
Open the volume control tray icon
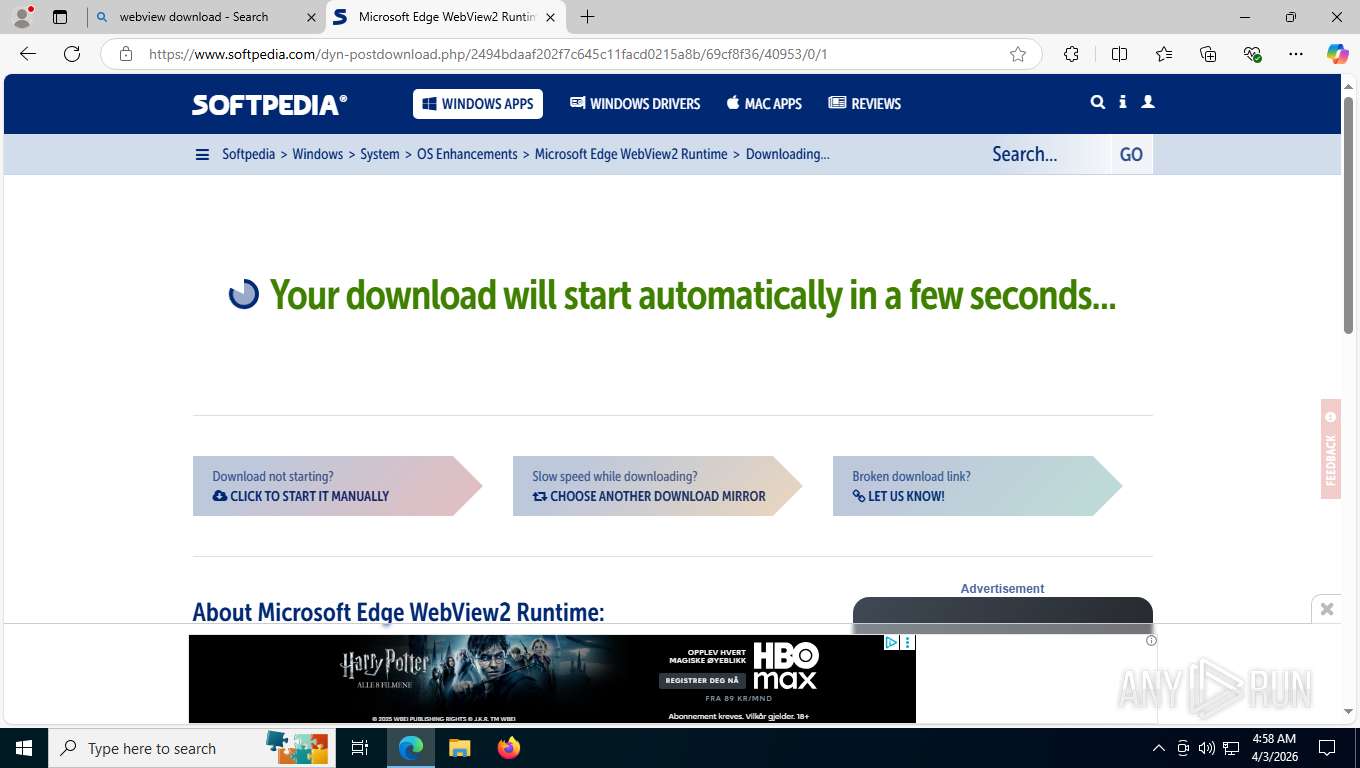pos(1207,748)
